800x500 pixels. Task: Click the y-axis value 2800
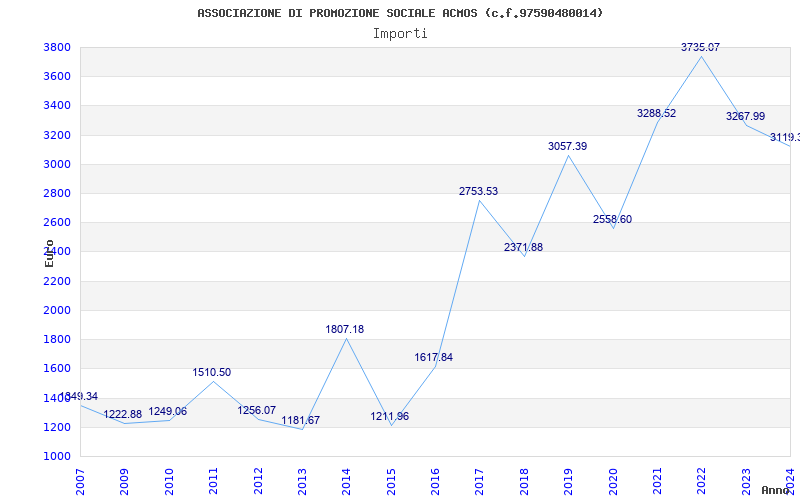57,194
